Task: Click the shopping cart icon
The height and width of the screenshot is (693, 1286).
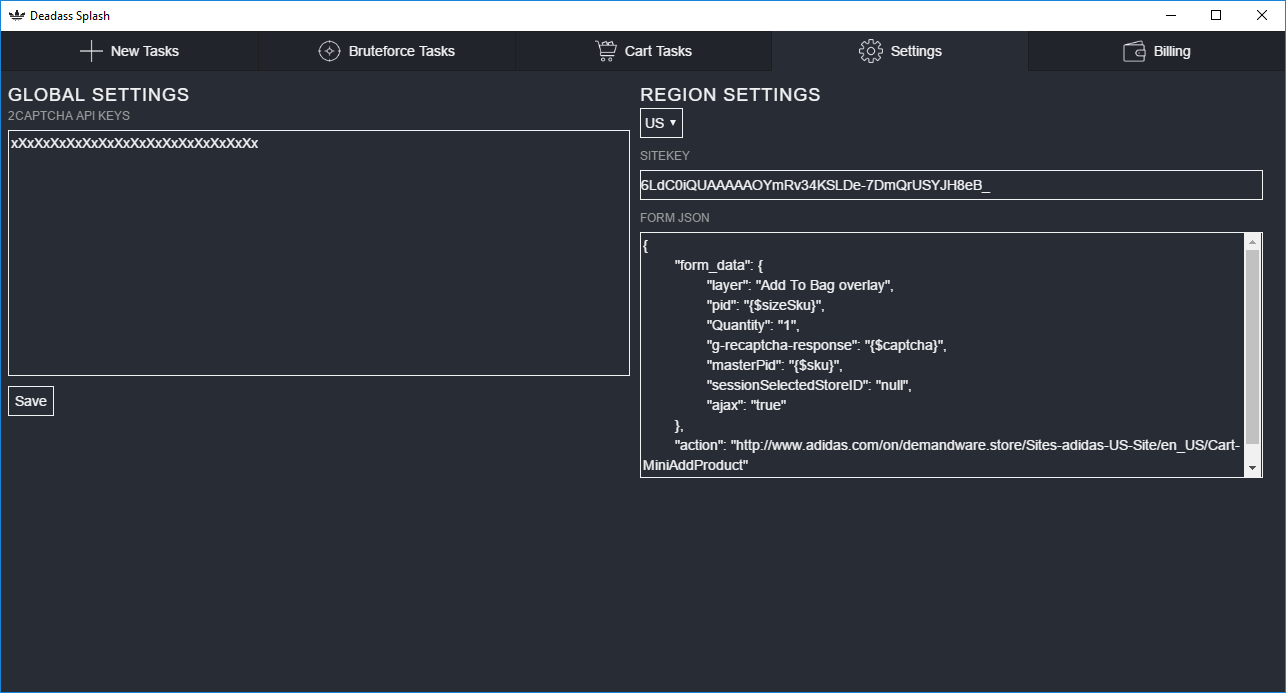Action: click(605, 51)
